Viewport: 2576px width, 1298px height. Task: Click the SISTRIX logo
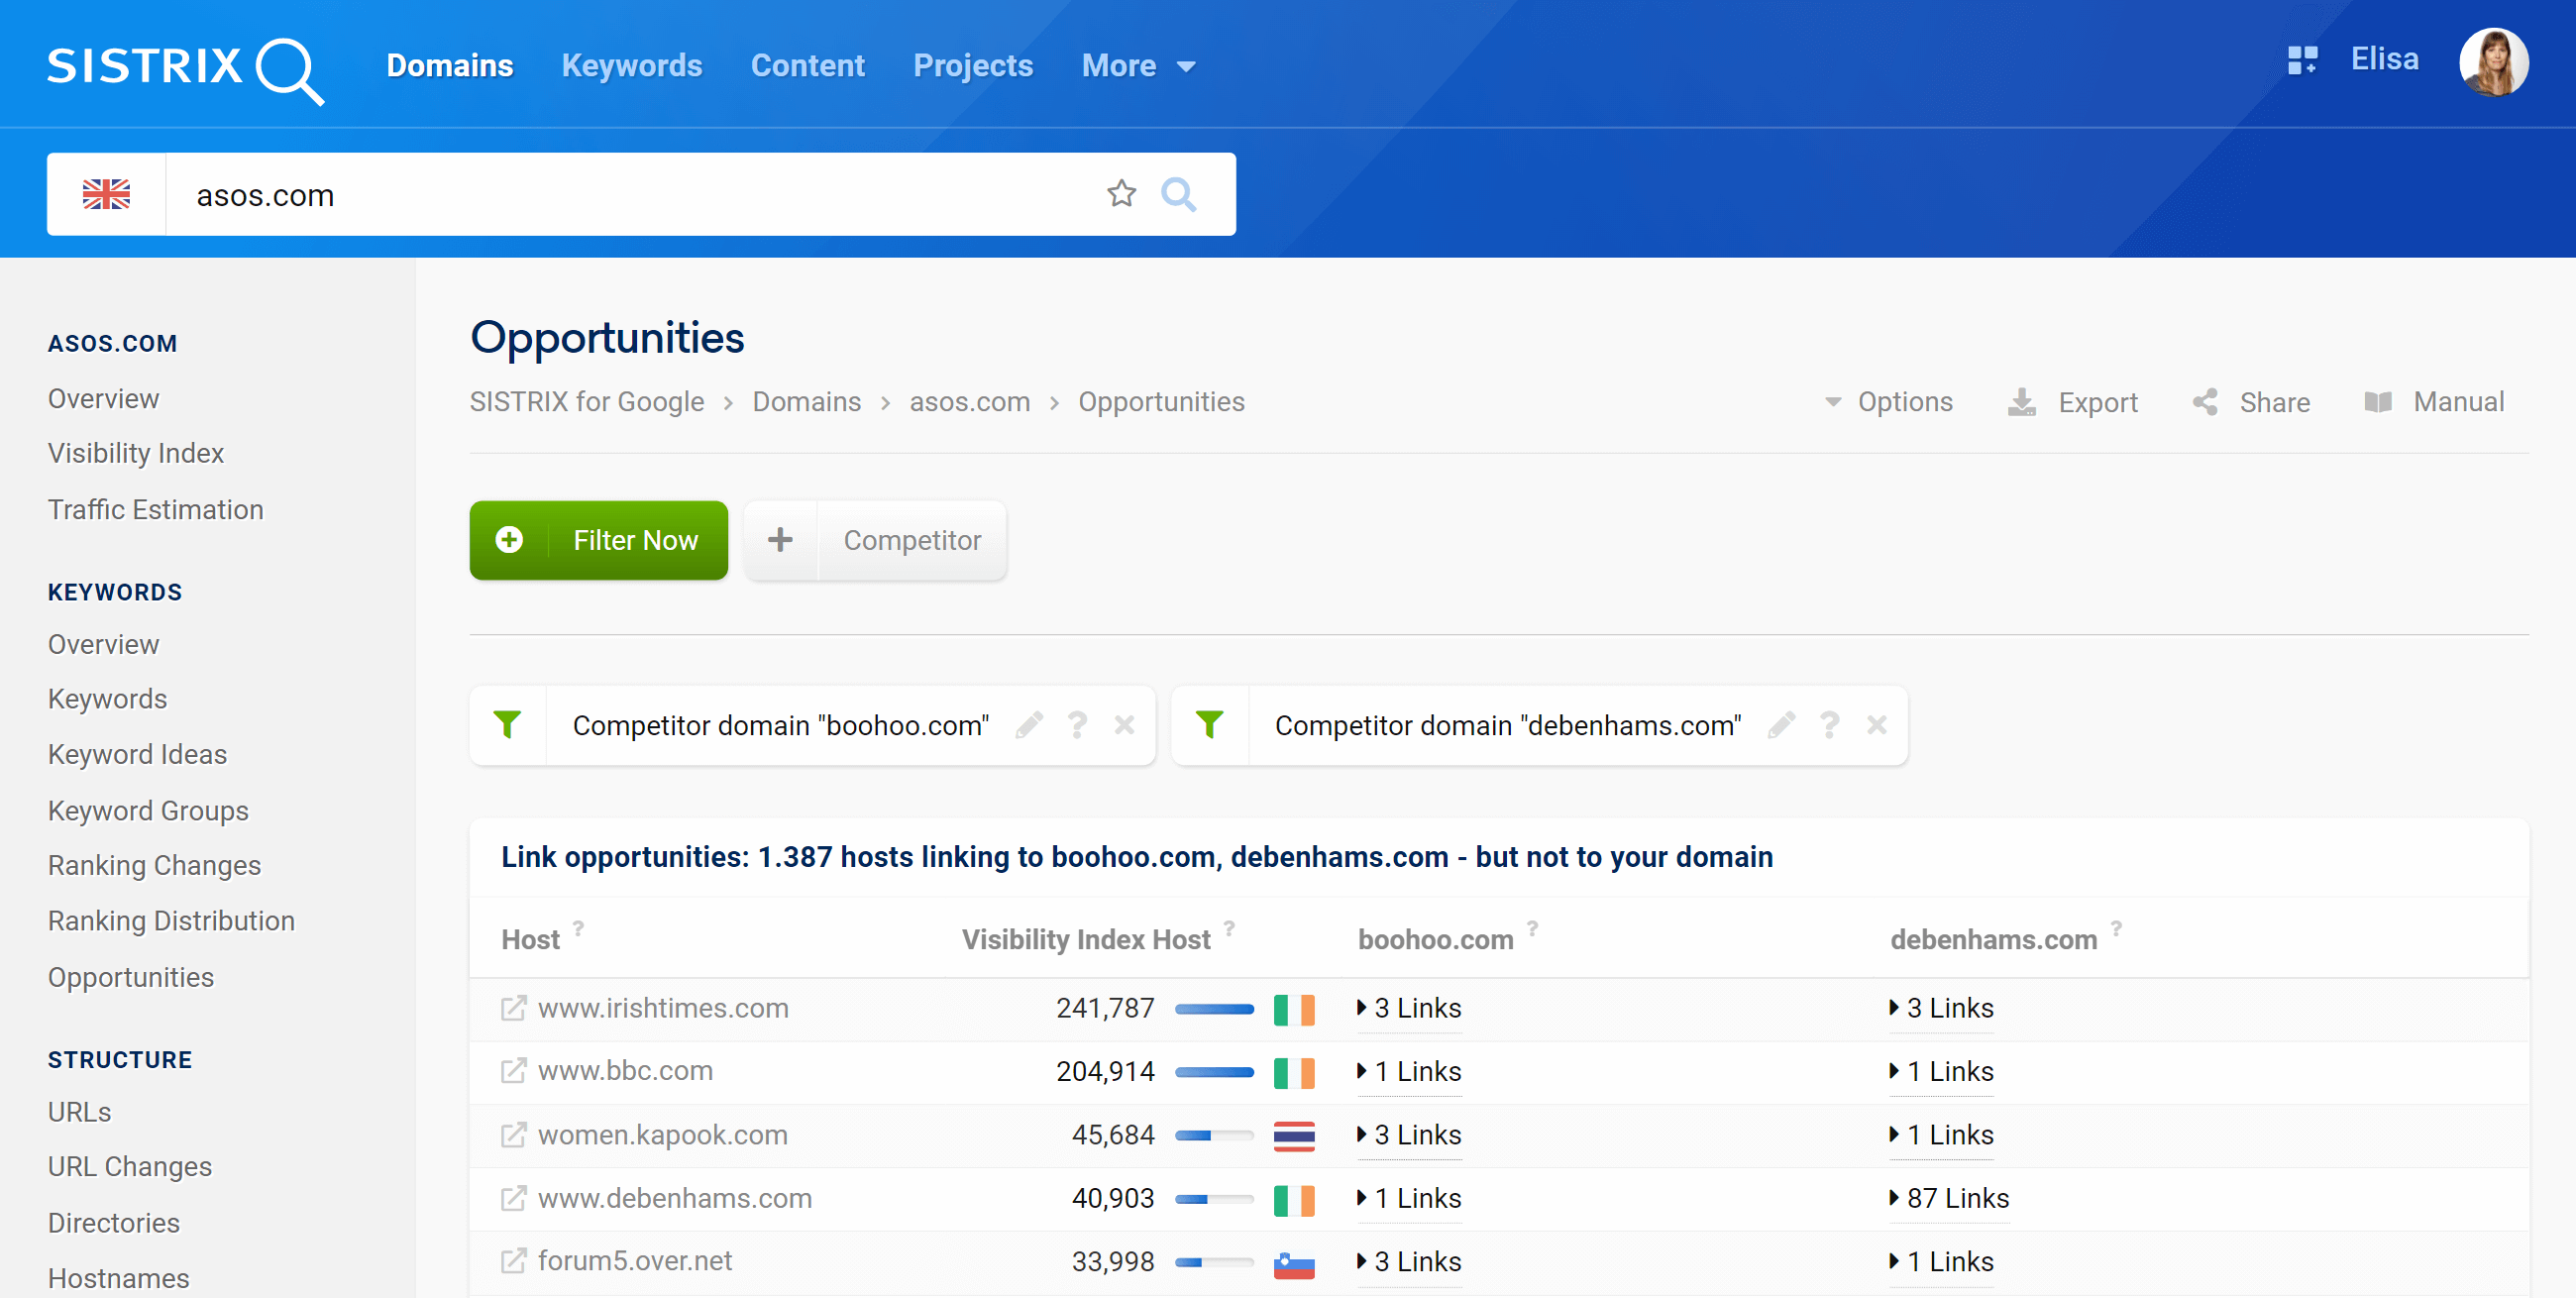coord(186,69)
